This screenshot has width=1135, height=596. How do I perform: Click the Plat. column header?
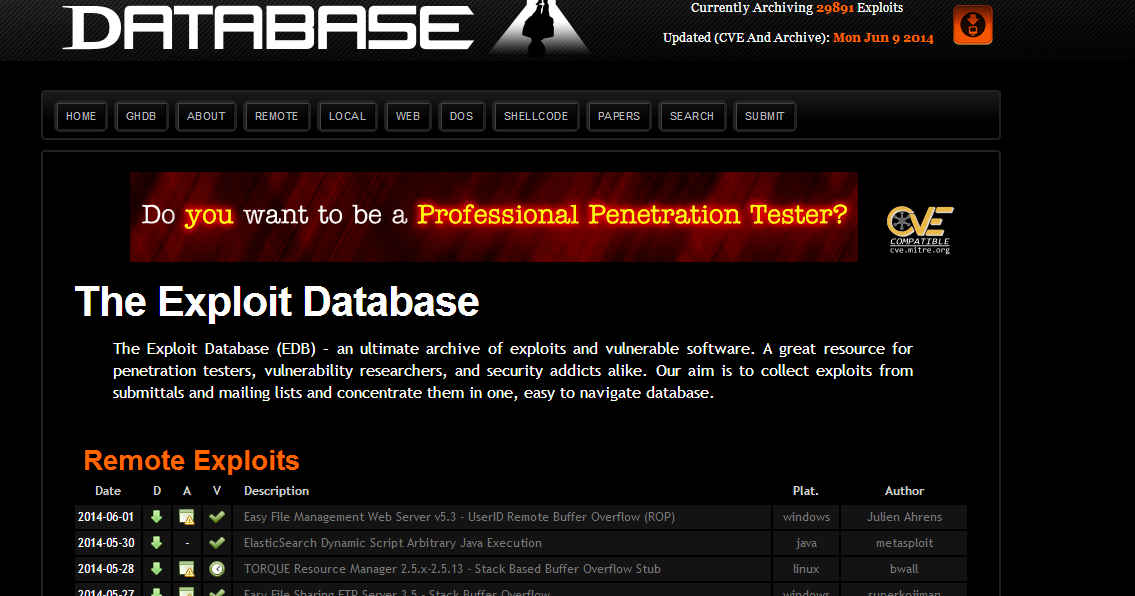(x=806, y=491)
